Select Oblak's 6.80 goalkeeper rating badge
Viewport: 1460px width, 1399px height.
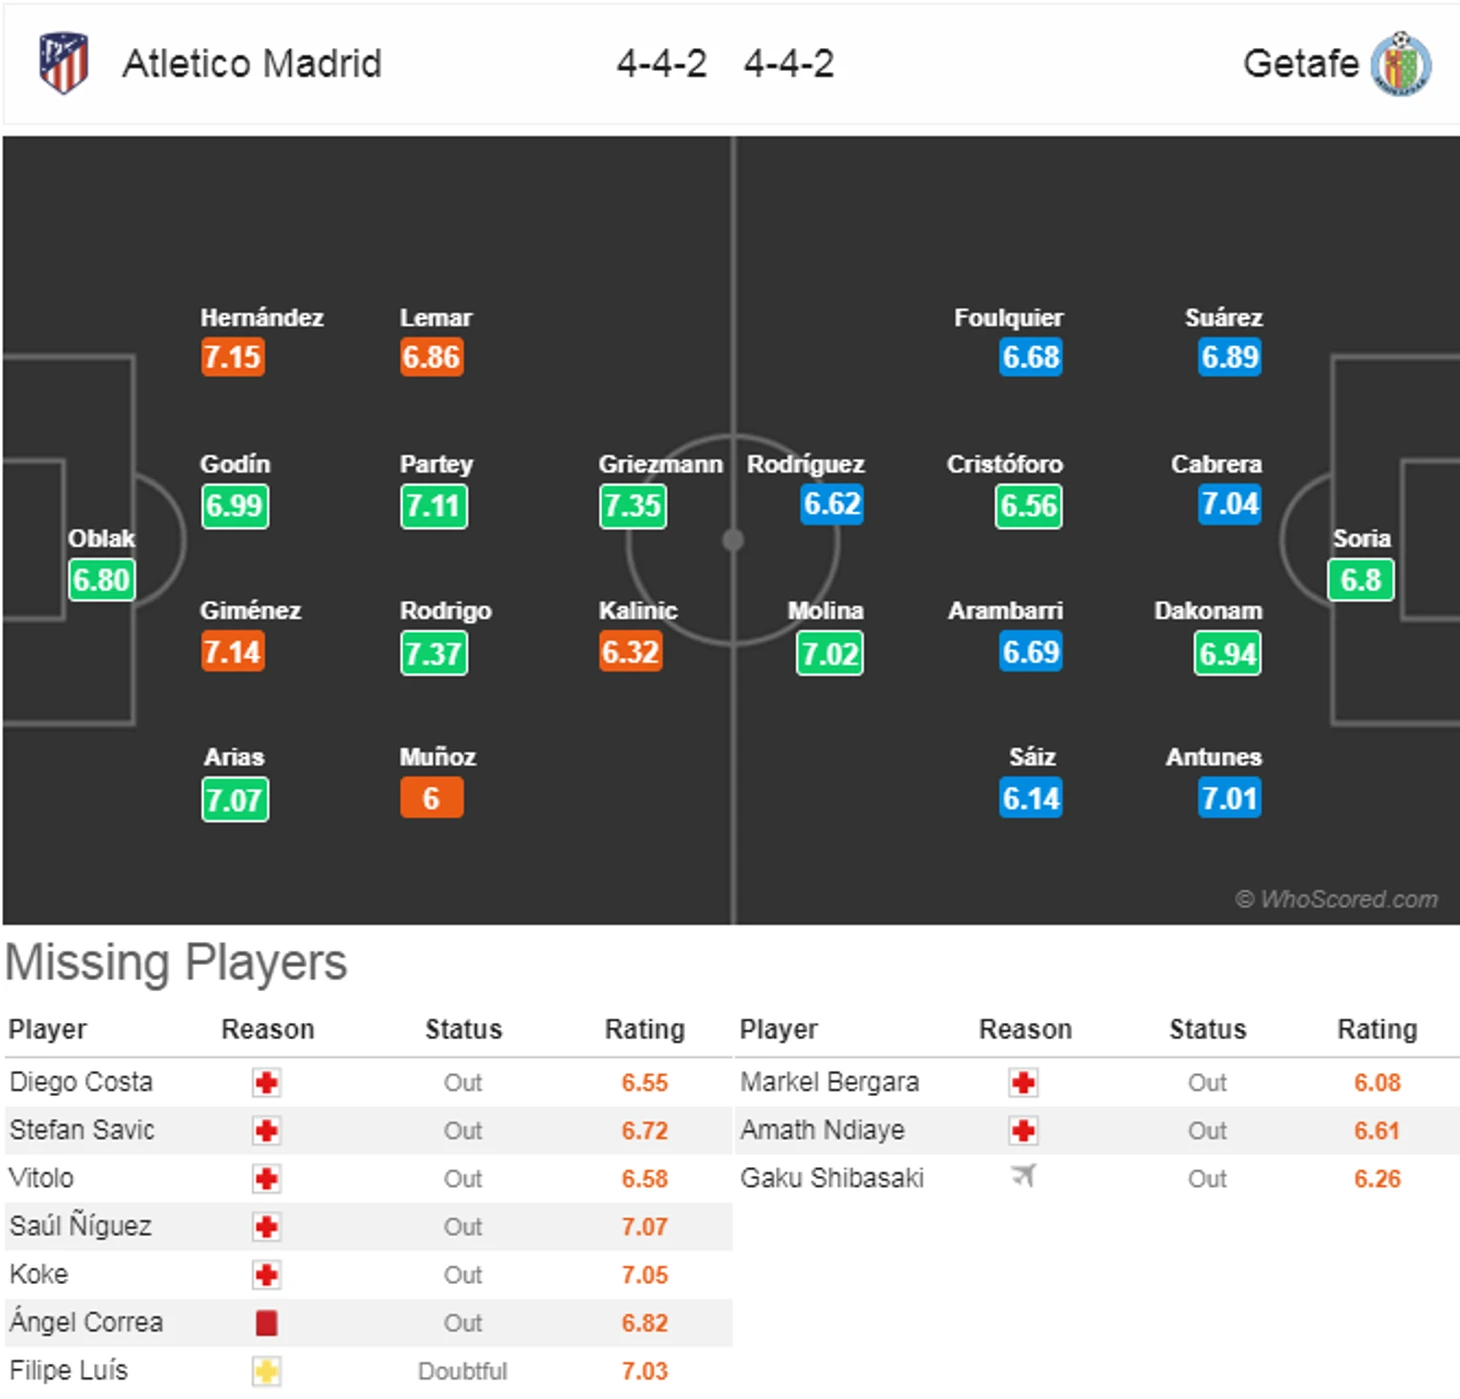101,580
